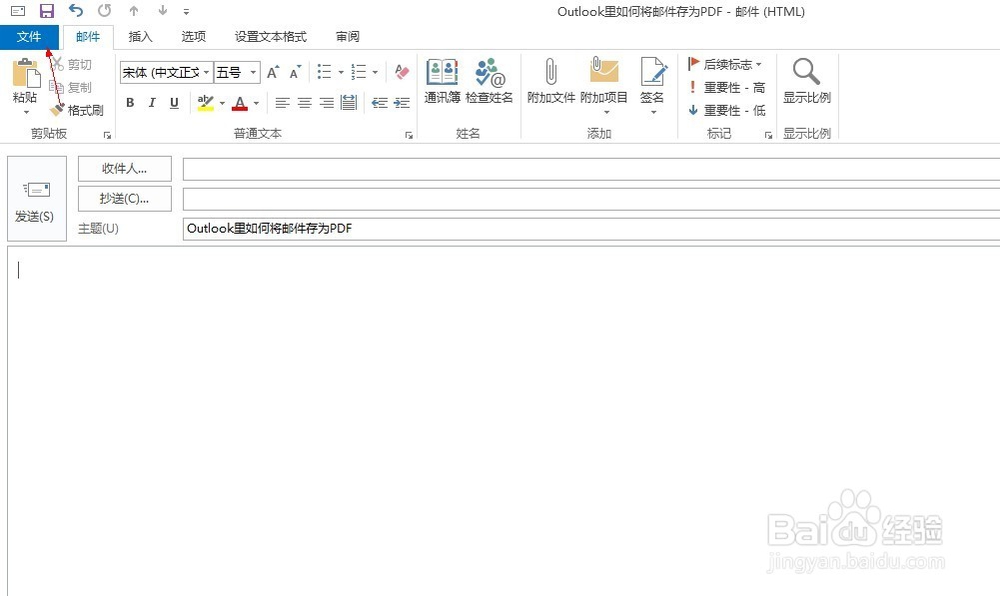Toggle 重要性 - 高 high importance
The width and height of the screenshot is (1000, 596).
pos(726,87)
